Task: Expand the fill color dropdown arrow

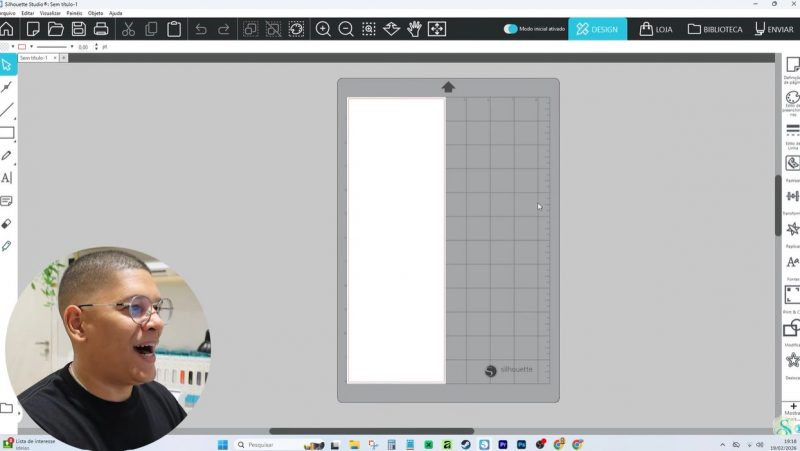Action: 12,46
